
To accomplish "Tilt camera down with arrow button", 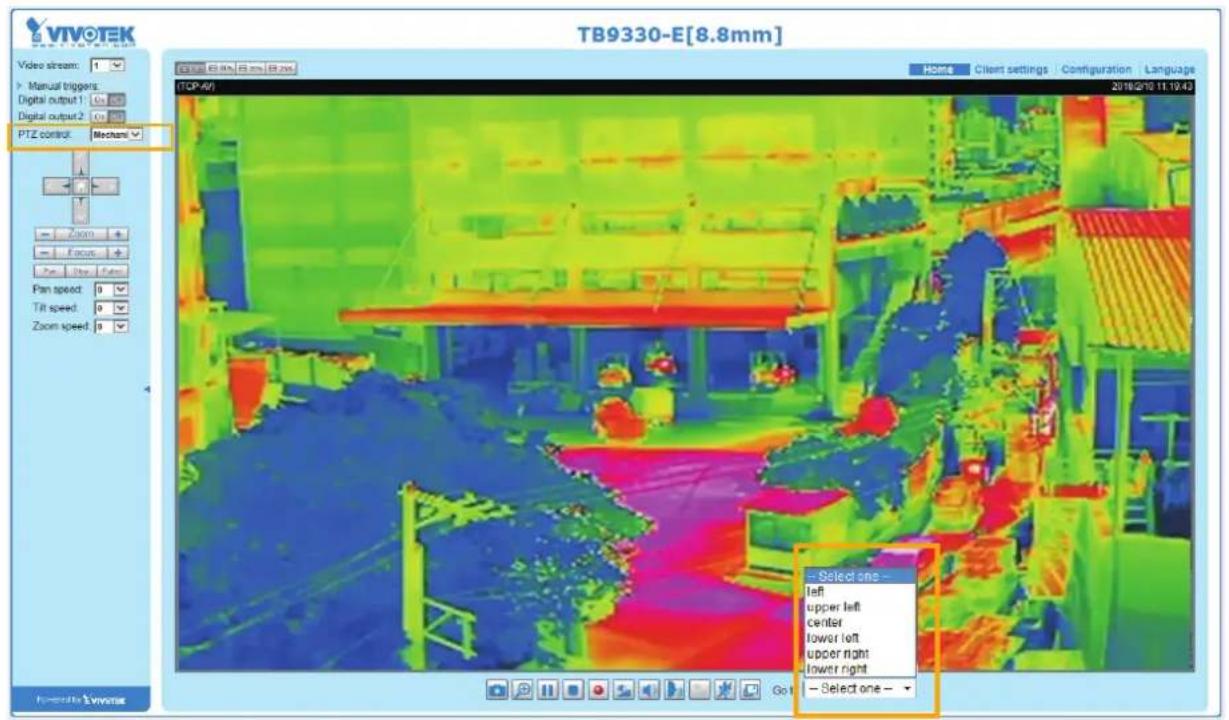I will [82, 210].
